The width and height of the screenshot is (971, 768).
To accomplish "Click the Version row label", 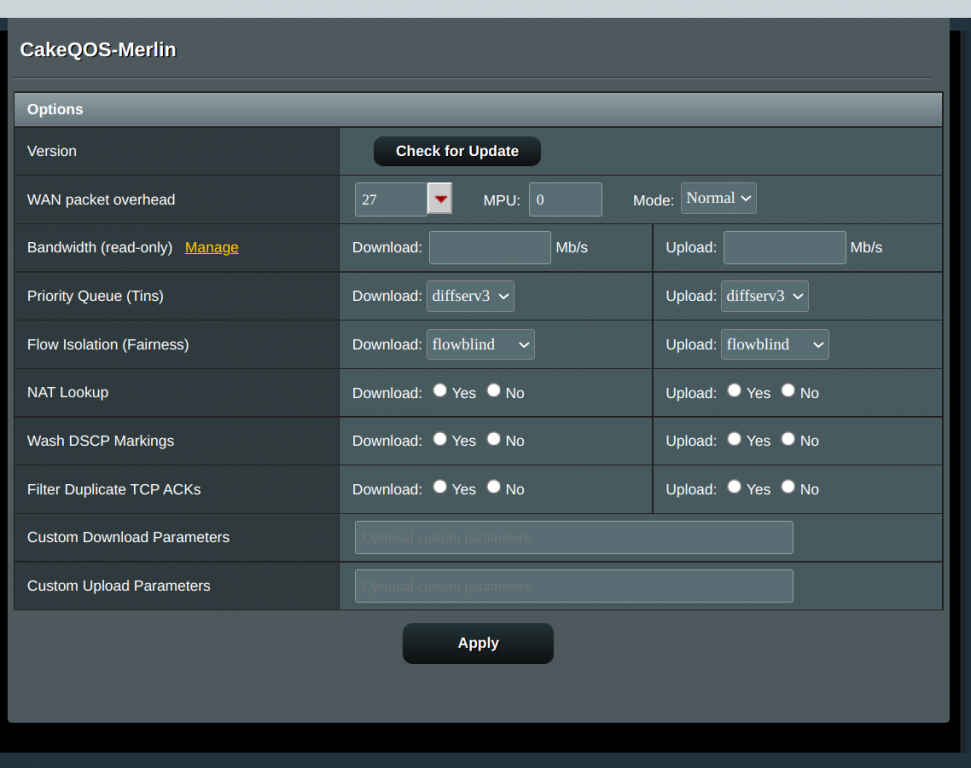I will point(52,151).
